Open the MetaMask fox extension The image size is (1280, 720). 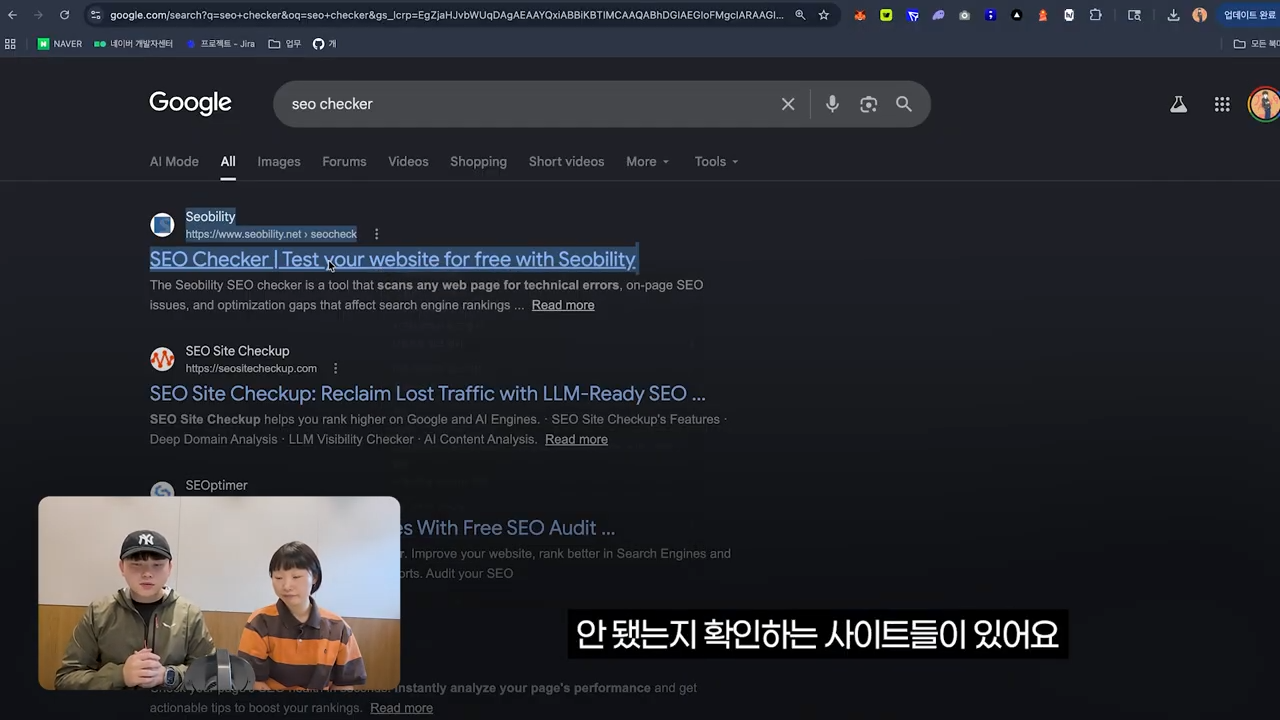click(860, 15)
